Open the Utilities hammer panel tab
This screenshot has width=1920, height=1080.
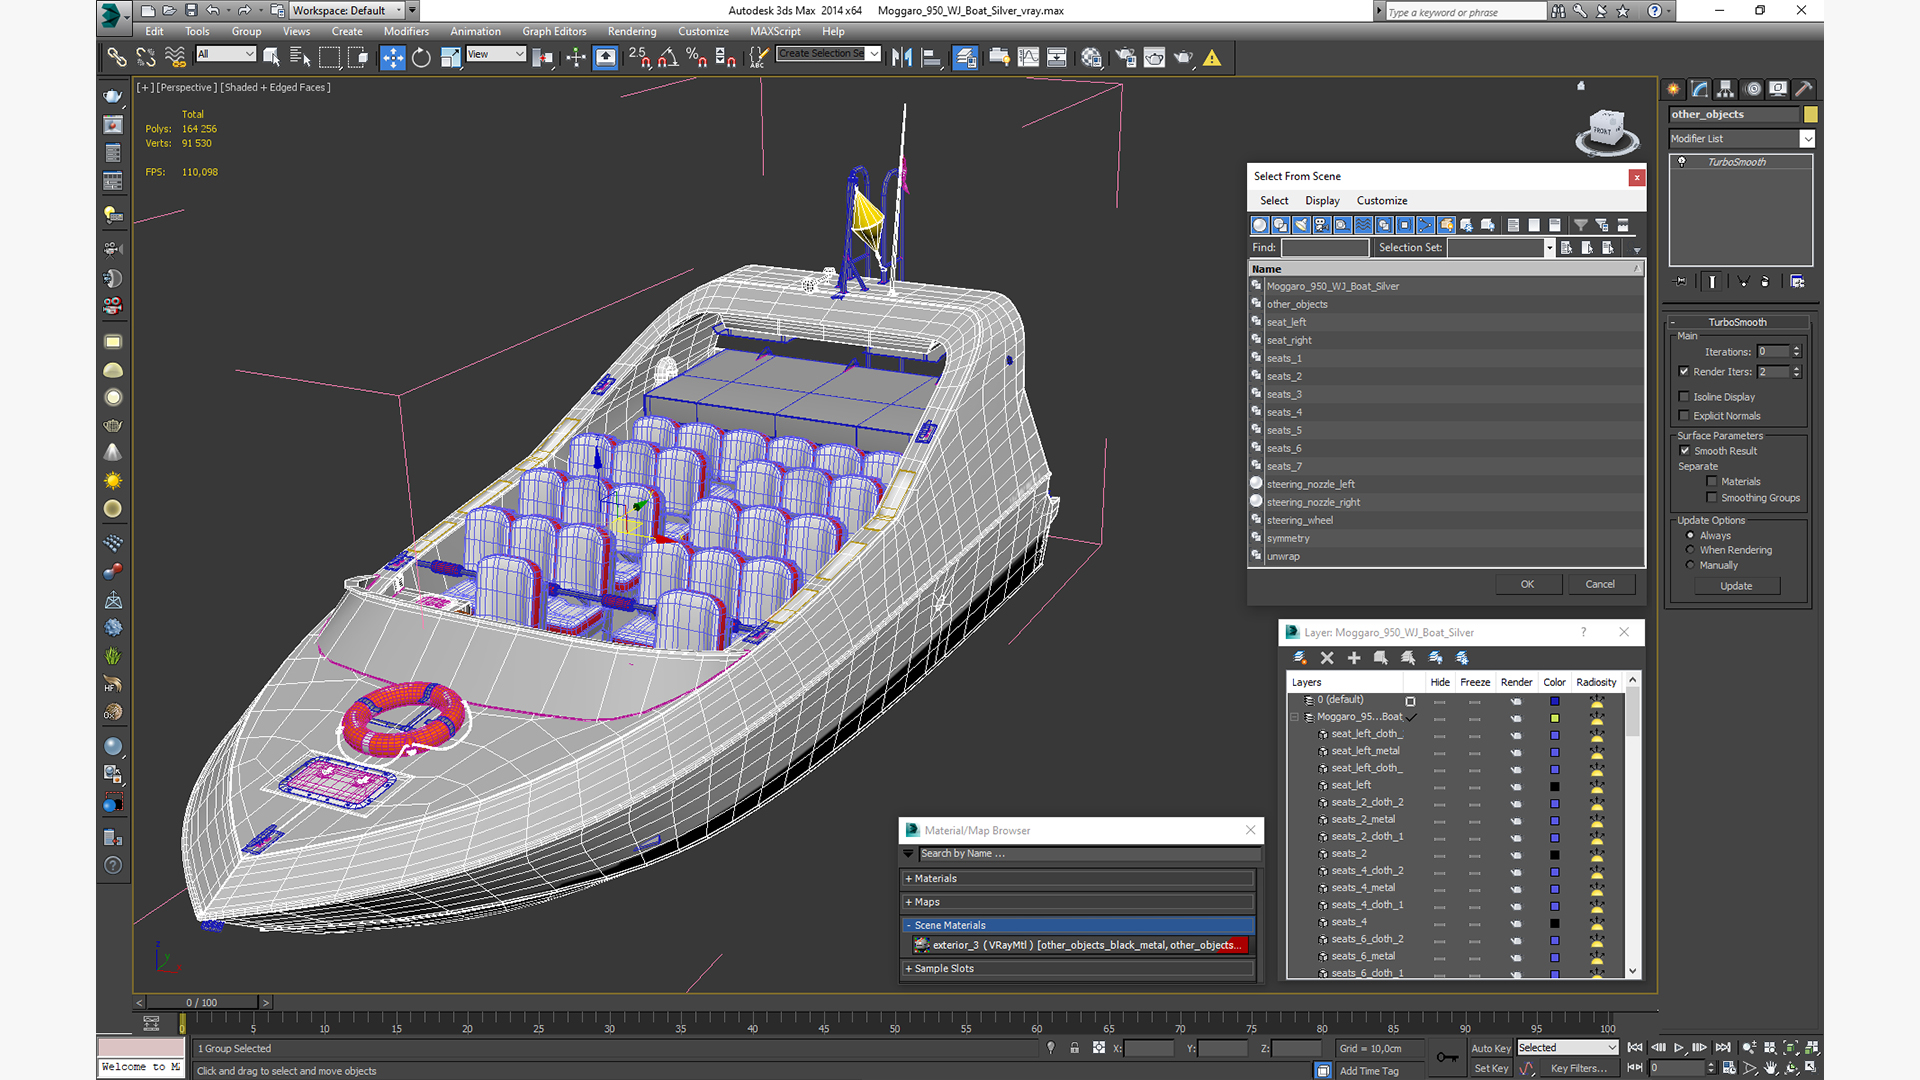1804,89
